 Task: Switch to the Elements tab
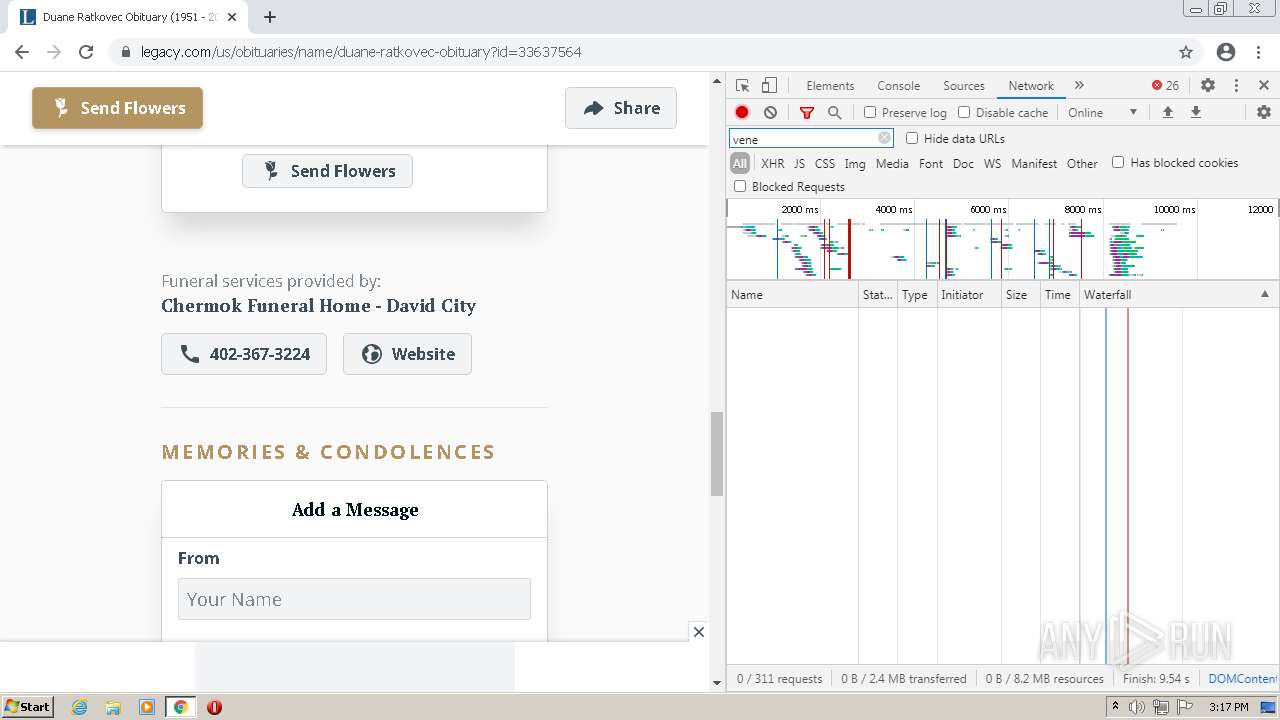click(830, 86)
